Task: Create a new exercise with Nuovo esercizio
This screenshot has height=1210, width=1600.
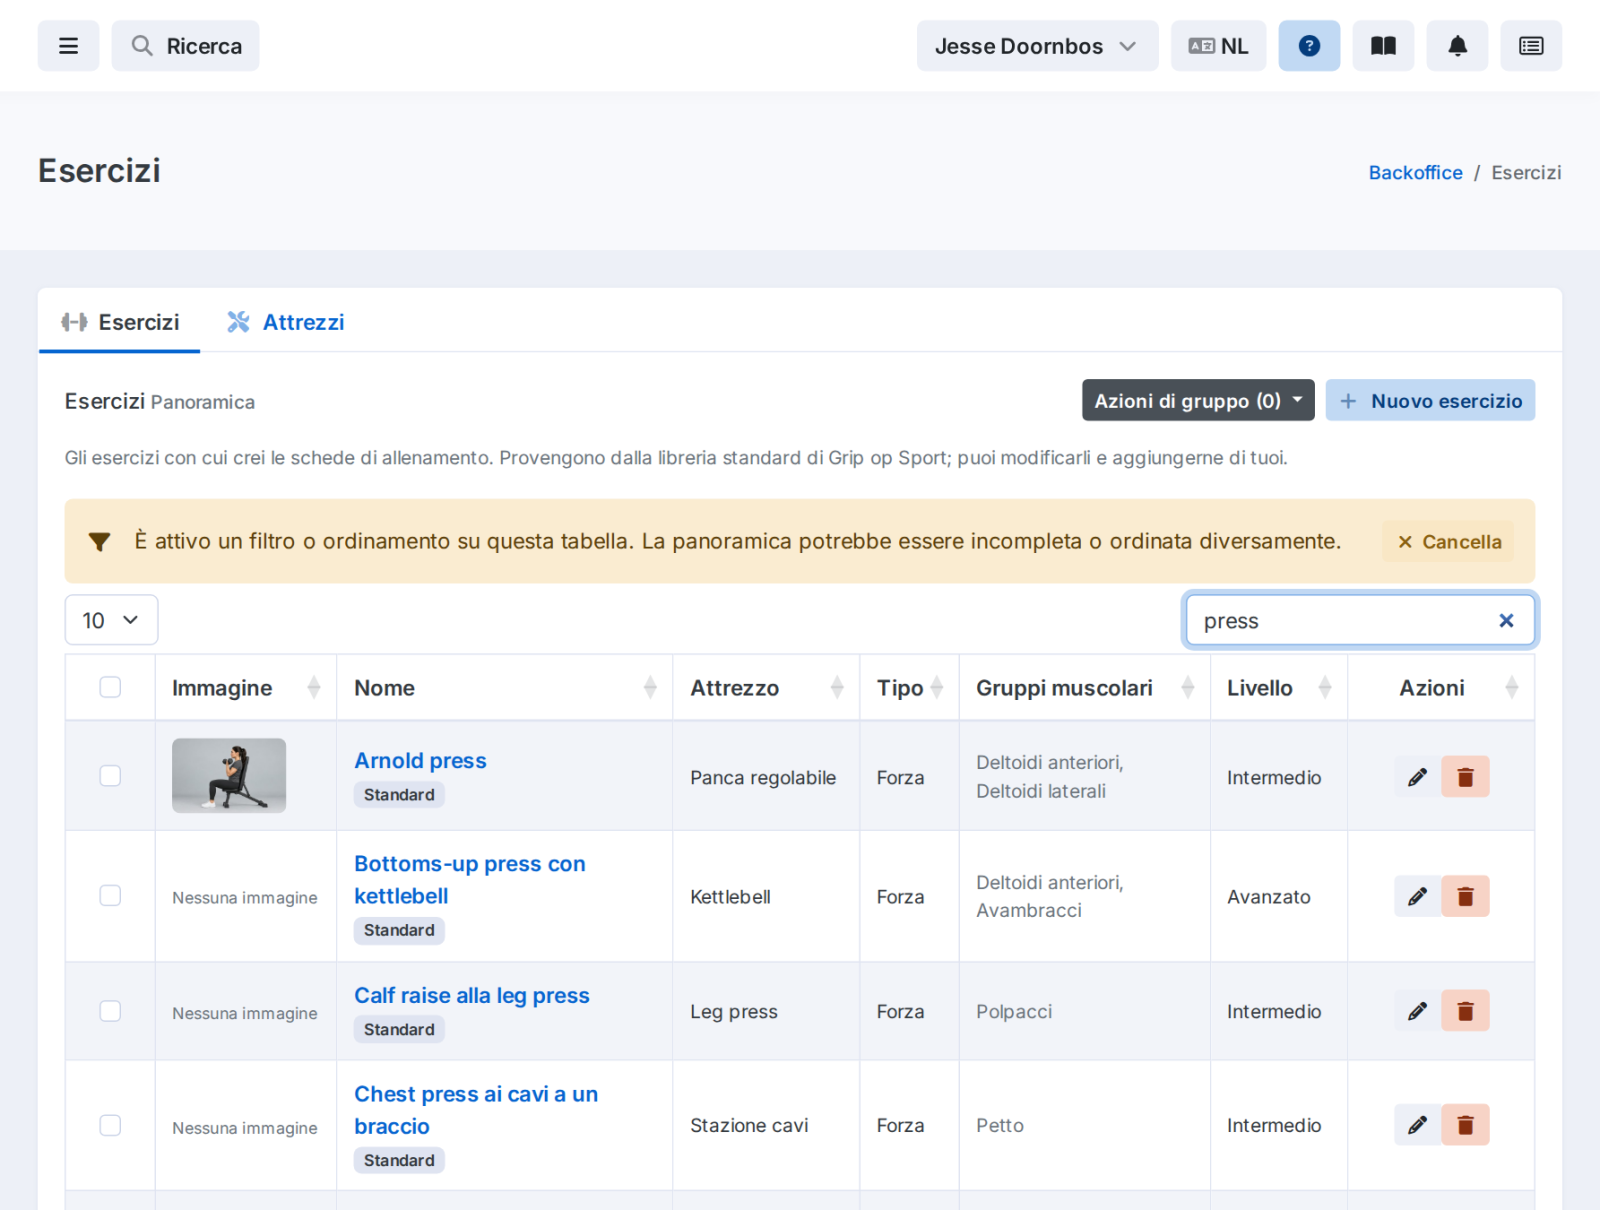Action: pyautogui.click(x=1430, y=400)
